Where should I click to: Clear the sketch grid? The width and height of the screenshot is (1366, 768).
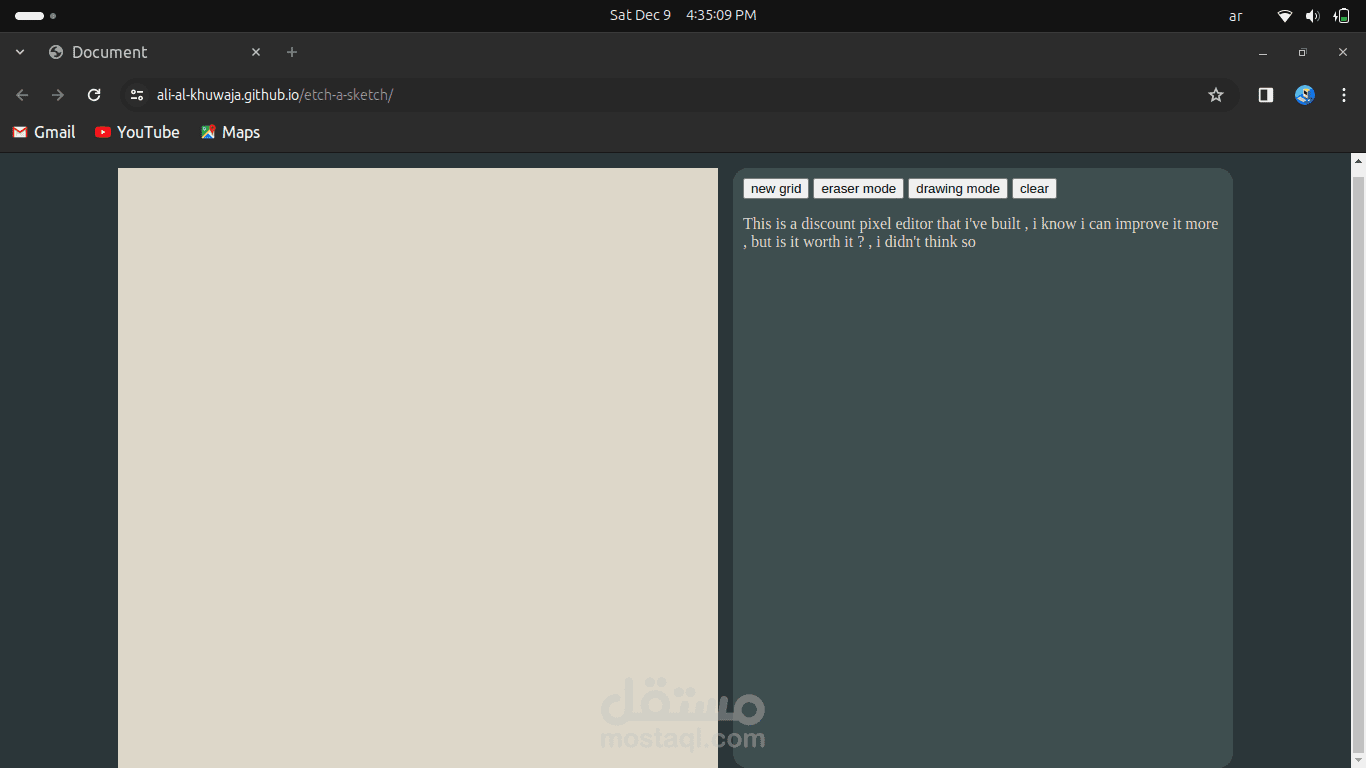pyautogui.click(x=1034, y=189)
